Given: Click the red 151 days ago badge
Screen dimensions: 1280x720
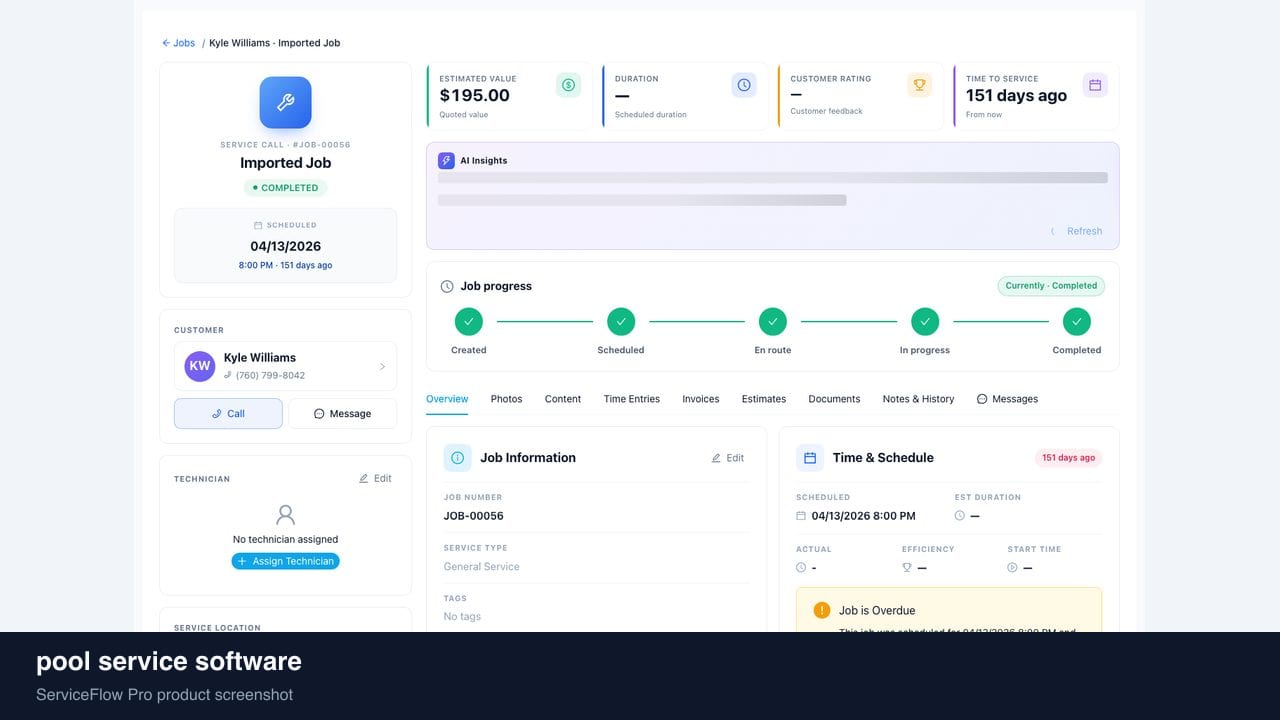Looking at the screenshot, I should click(x=1068, y=458).
